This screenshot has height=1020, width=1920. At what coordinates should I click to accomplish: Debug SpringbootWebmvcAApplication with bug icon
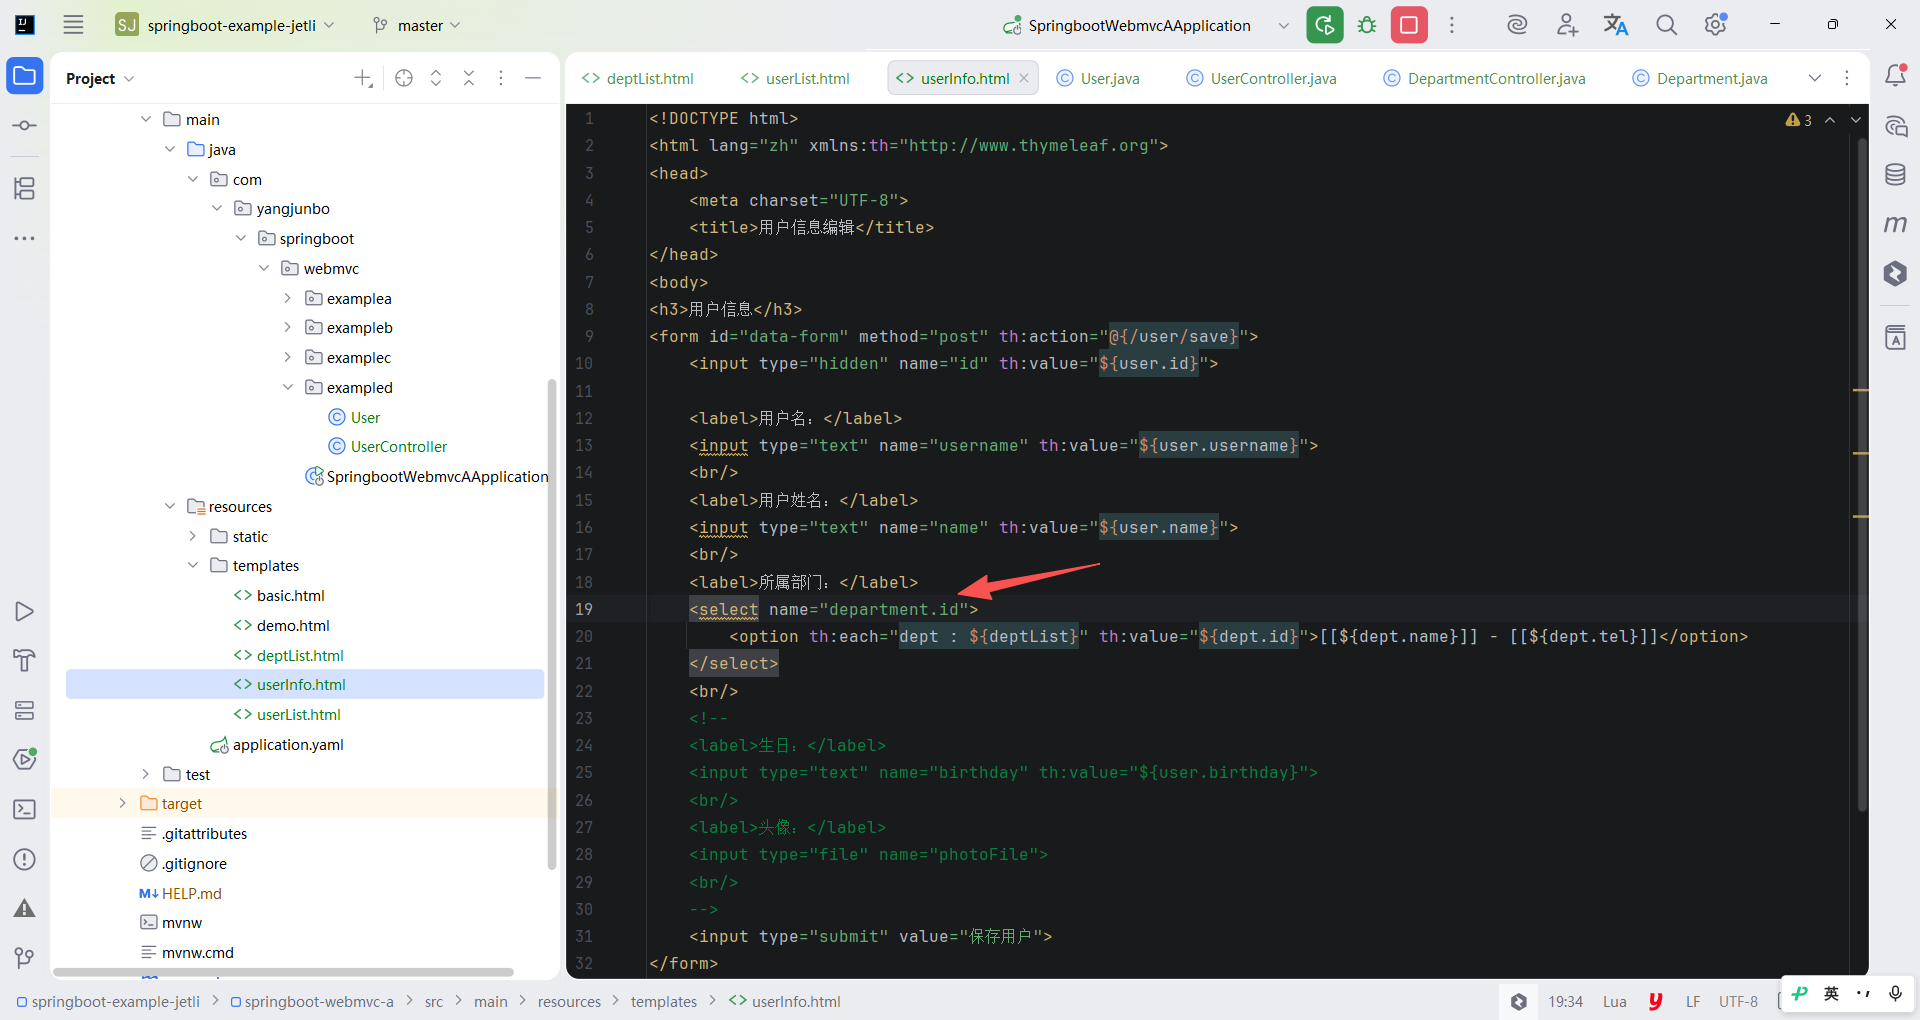point(1367,25)
